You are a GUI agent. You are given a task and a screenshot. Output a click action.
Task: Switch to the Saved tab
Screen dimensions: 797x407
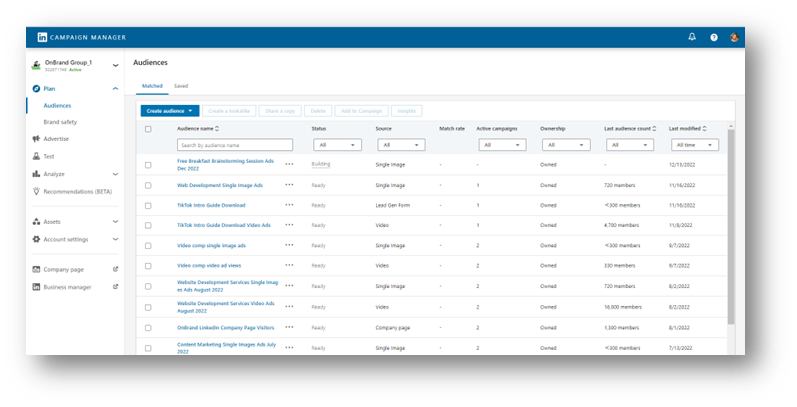(x=181, y=86)
